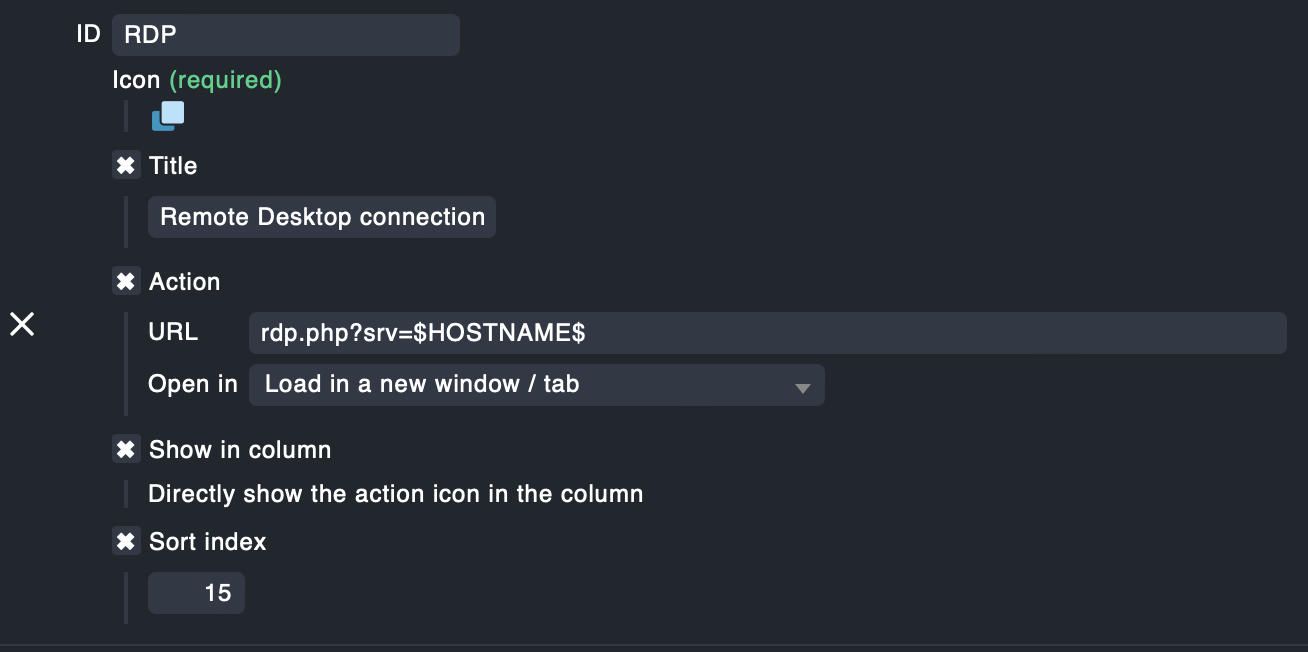Remove this entry with the large X
This screenshot has height=652, width=1308.
pyautogui.click(x=22, y=324)
